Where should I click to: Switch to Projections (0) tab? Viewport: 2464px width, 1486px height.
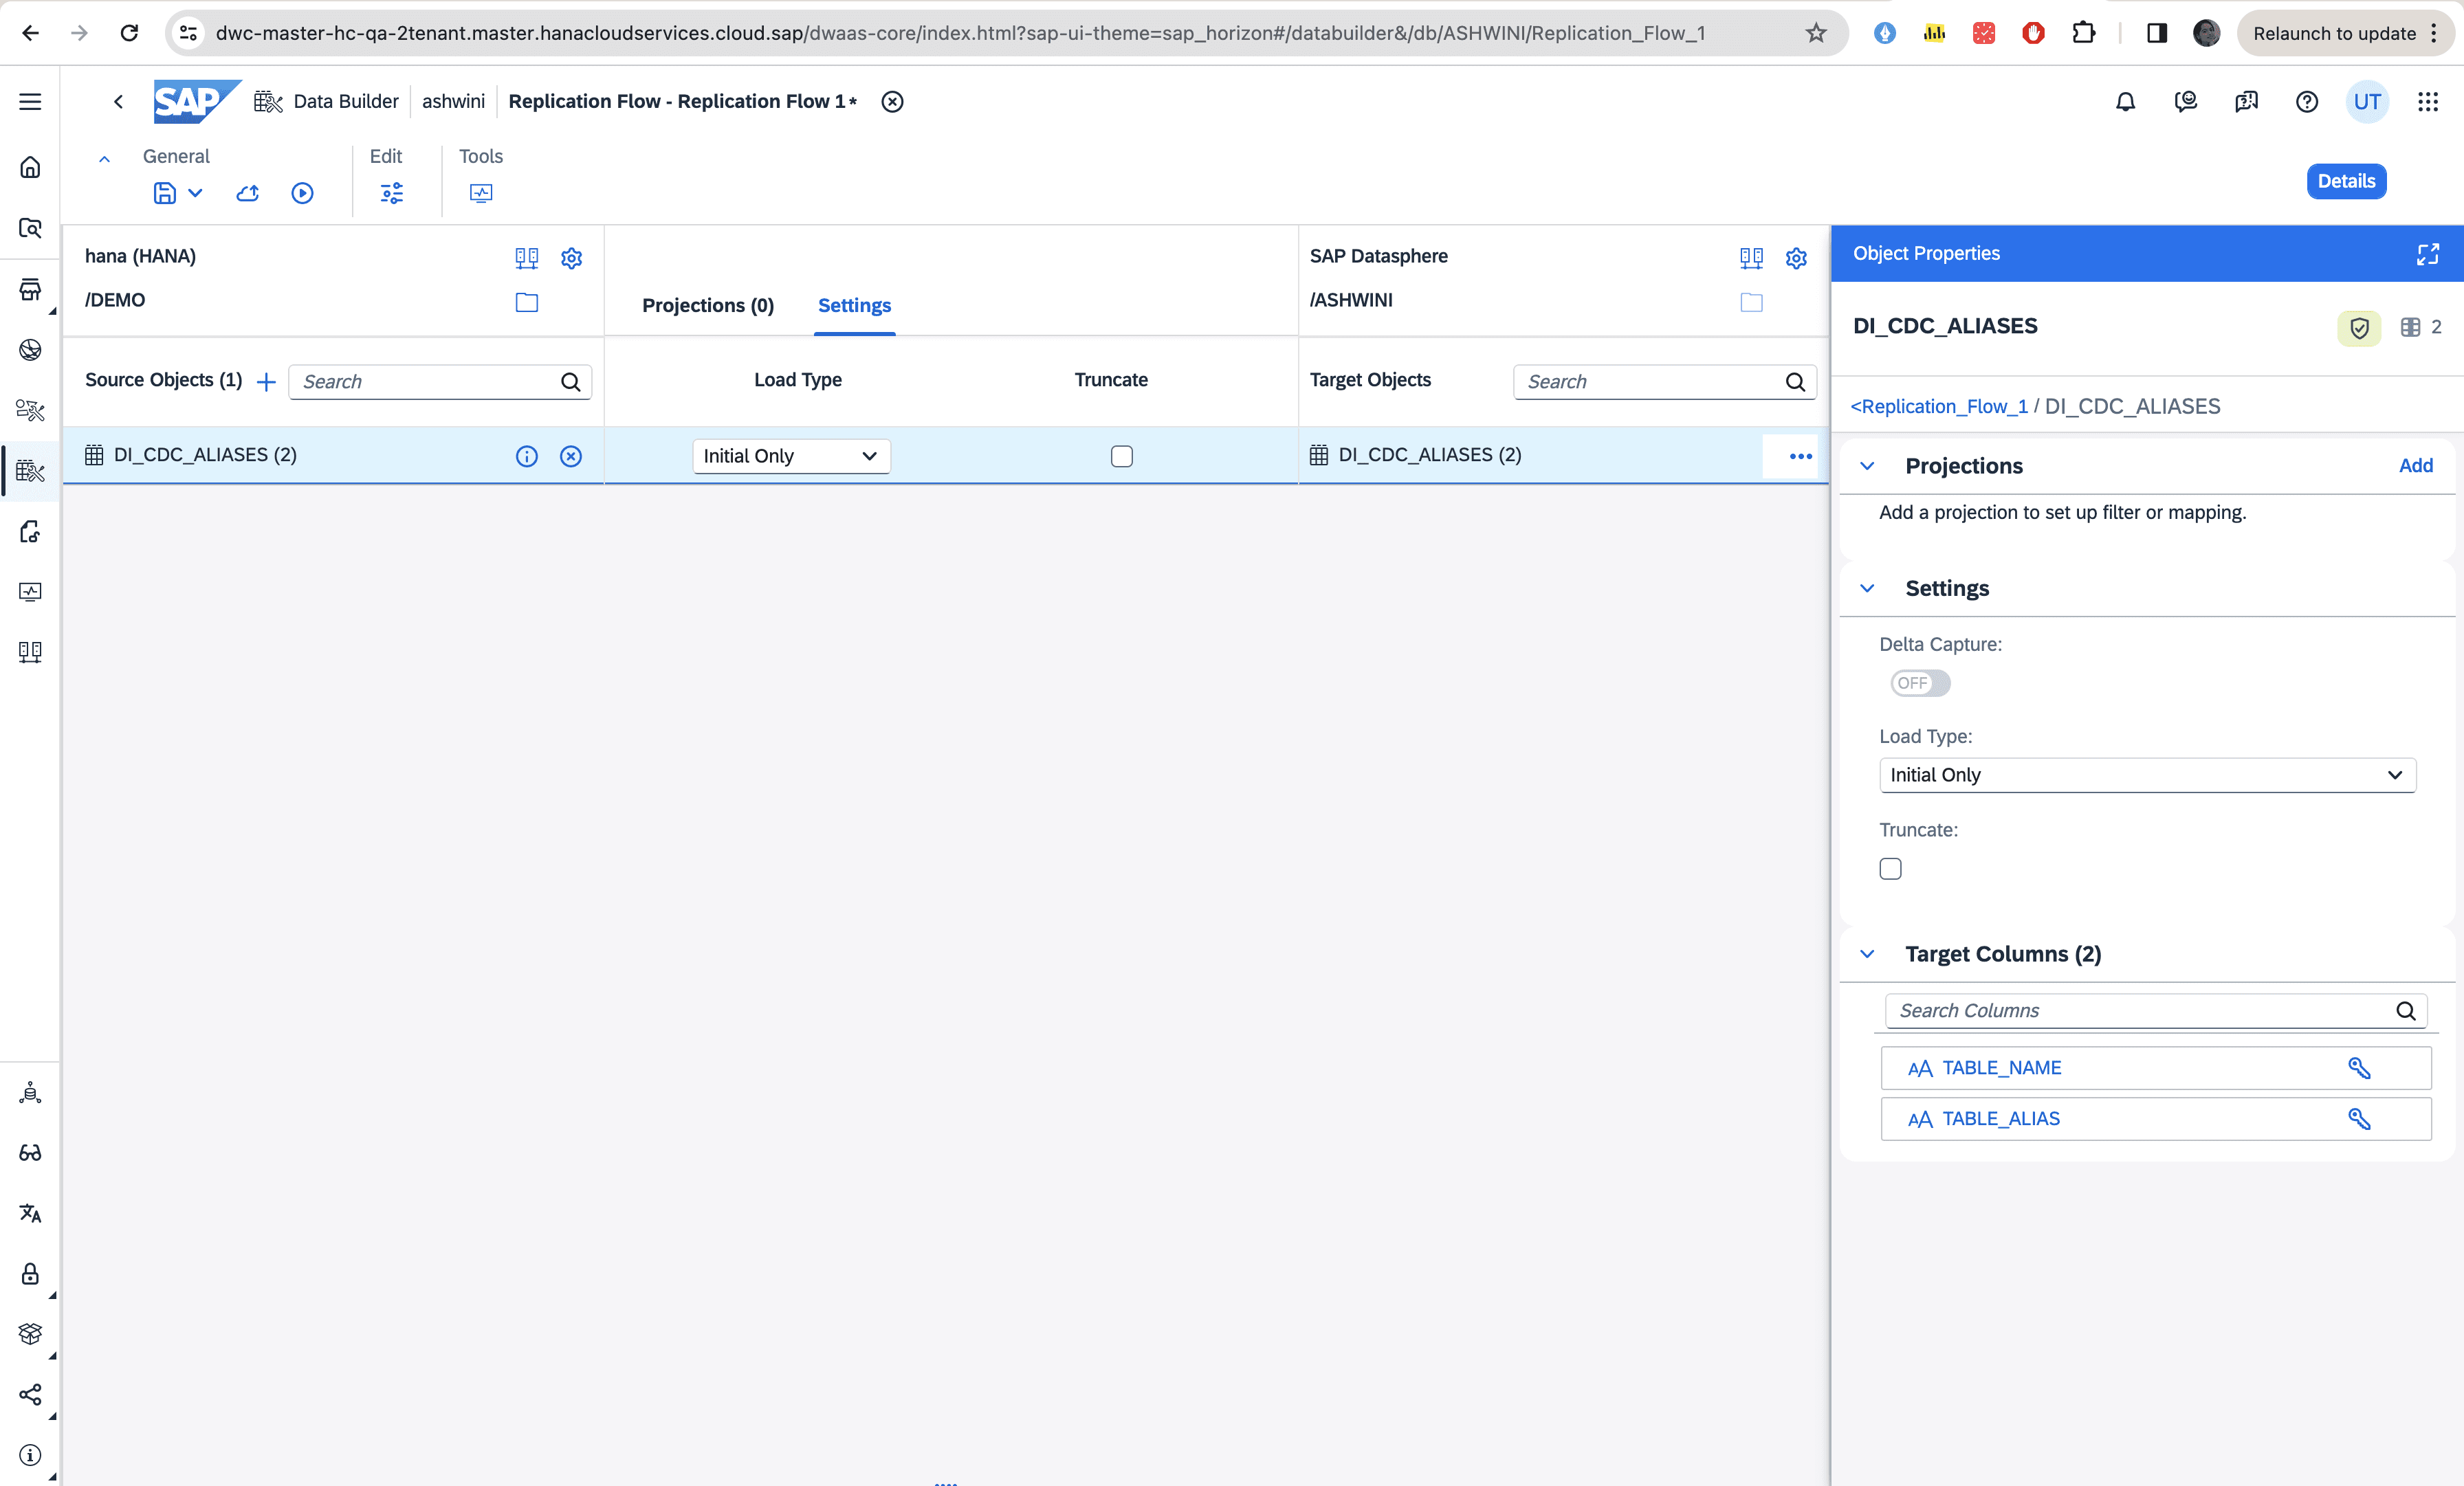(x=707, y=305)
